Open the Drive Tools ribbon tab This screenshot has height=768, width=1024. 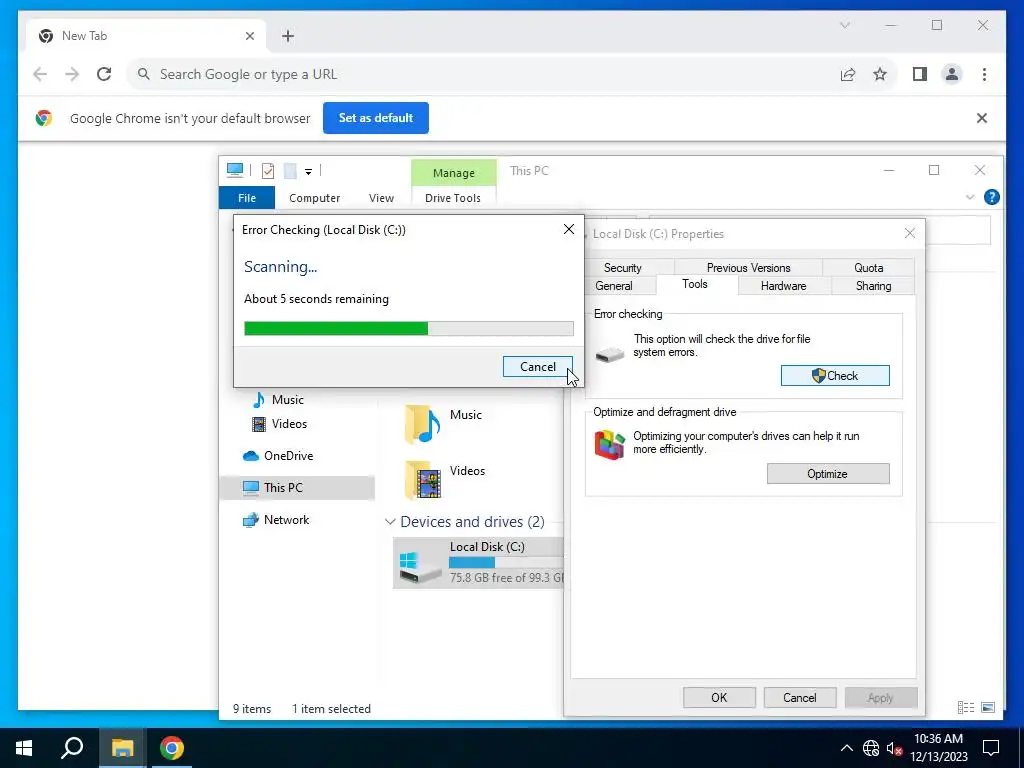(453, 198)
